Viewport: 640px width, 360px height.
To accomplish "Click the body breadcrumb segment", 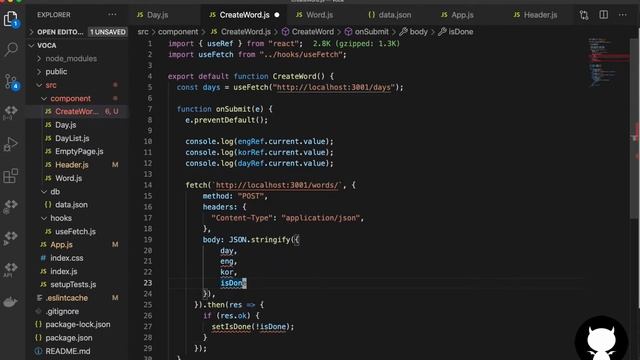I will tap(418, 32).
